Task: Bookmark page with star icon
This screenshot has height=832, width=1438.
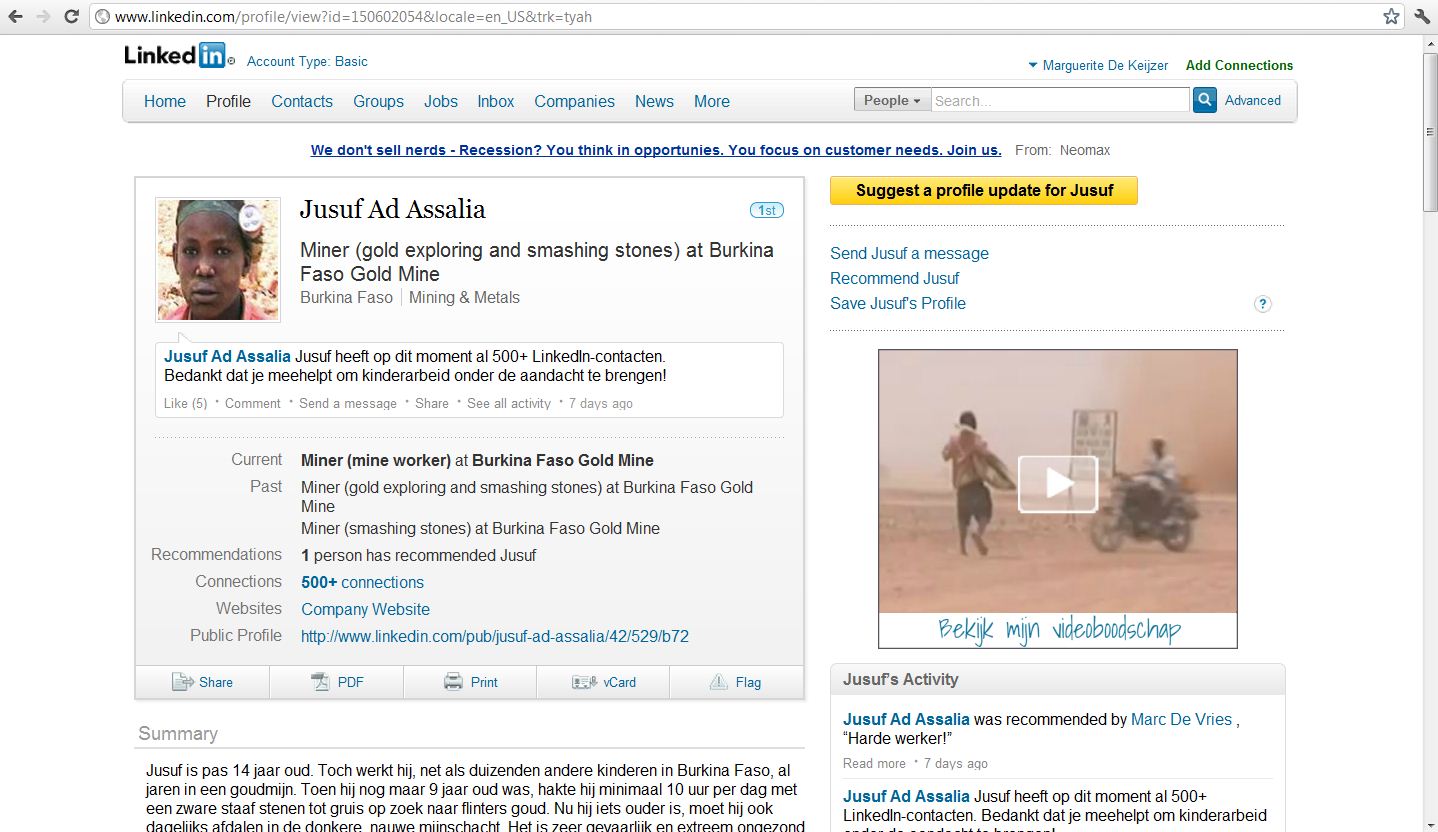Action: point(1391,17)
